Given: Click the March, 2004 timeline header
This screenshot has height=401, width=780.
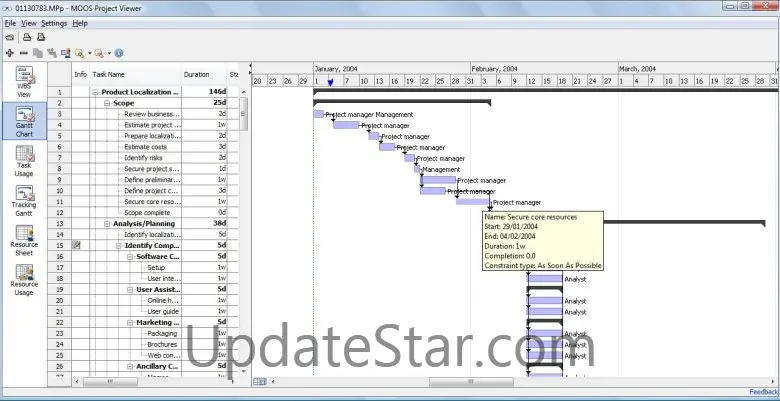Looking at the screenshot, I should tap(638, 69).
